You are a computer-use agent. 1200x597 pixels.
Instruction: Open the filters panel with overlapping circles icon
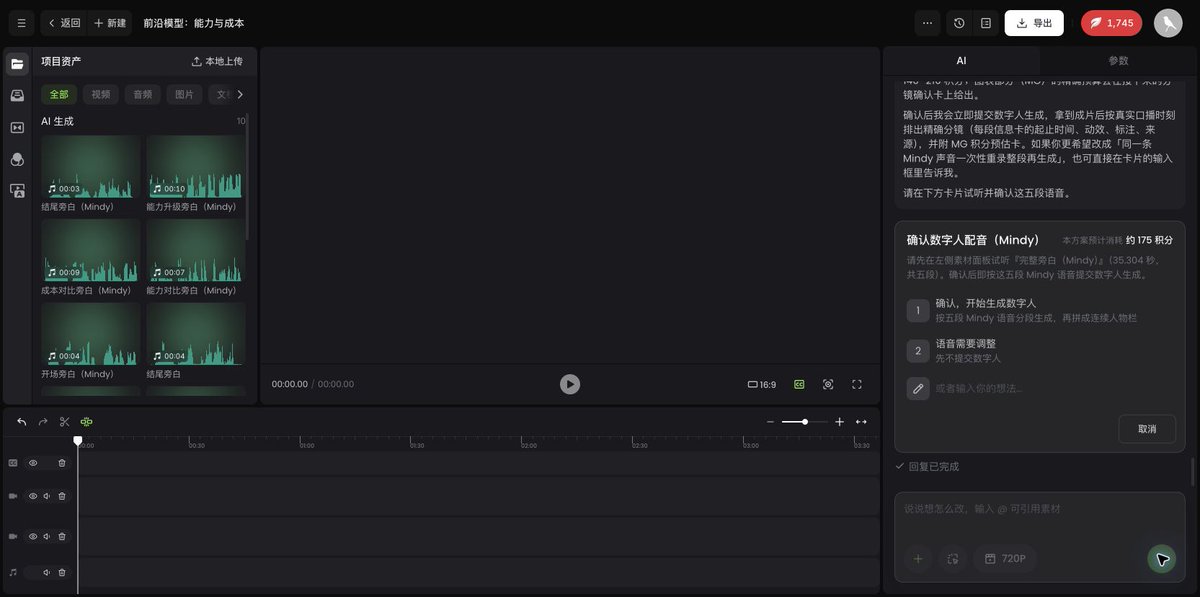[x=17, y=159]
